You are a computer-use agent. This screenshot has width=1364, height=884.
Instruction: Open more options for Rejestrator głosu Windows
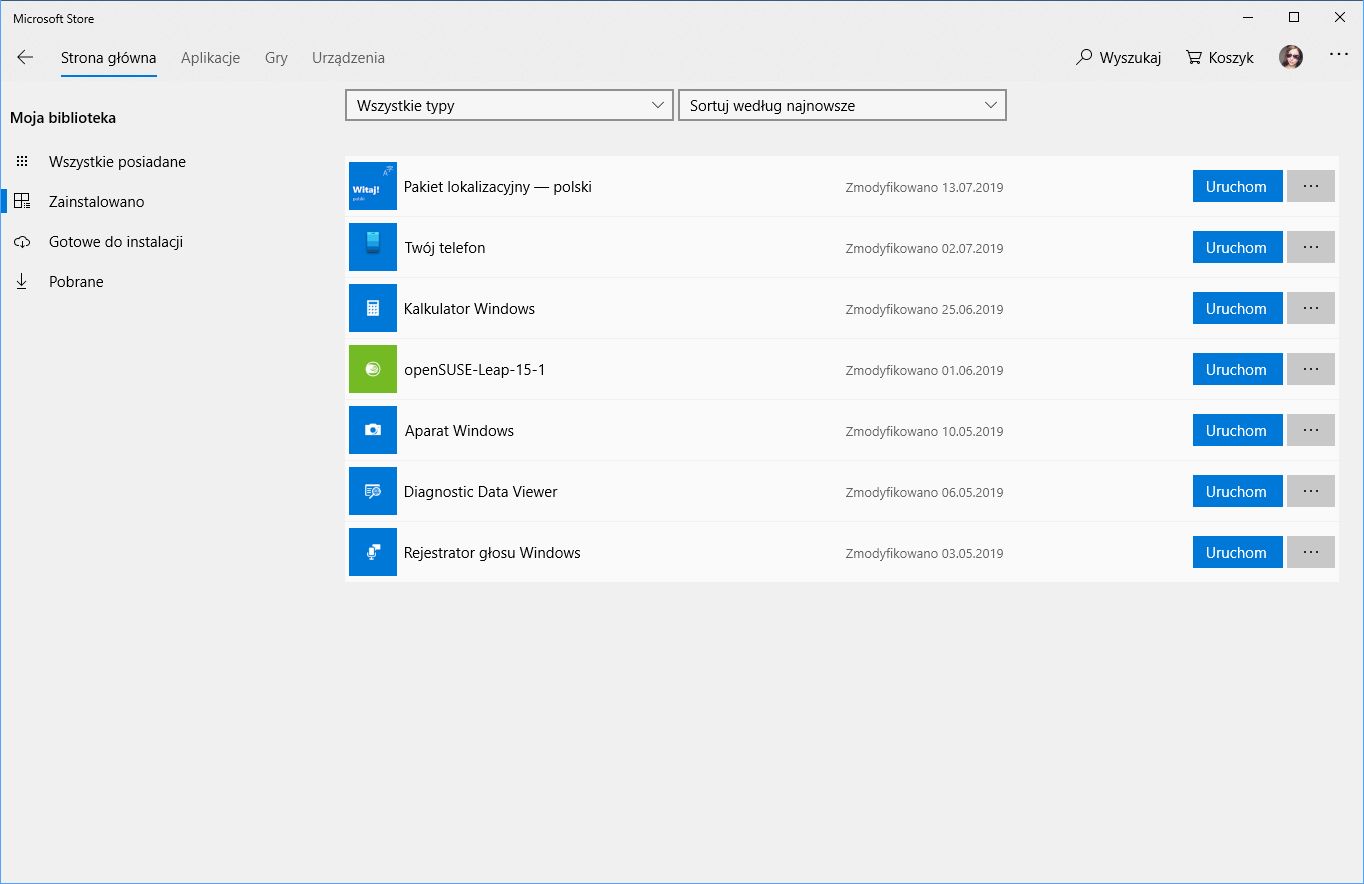[x=1311, y=552]
